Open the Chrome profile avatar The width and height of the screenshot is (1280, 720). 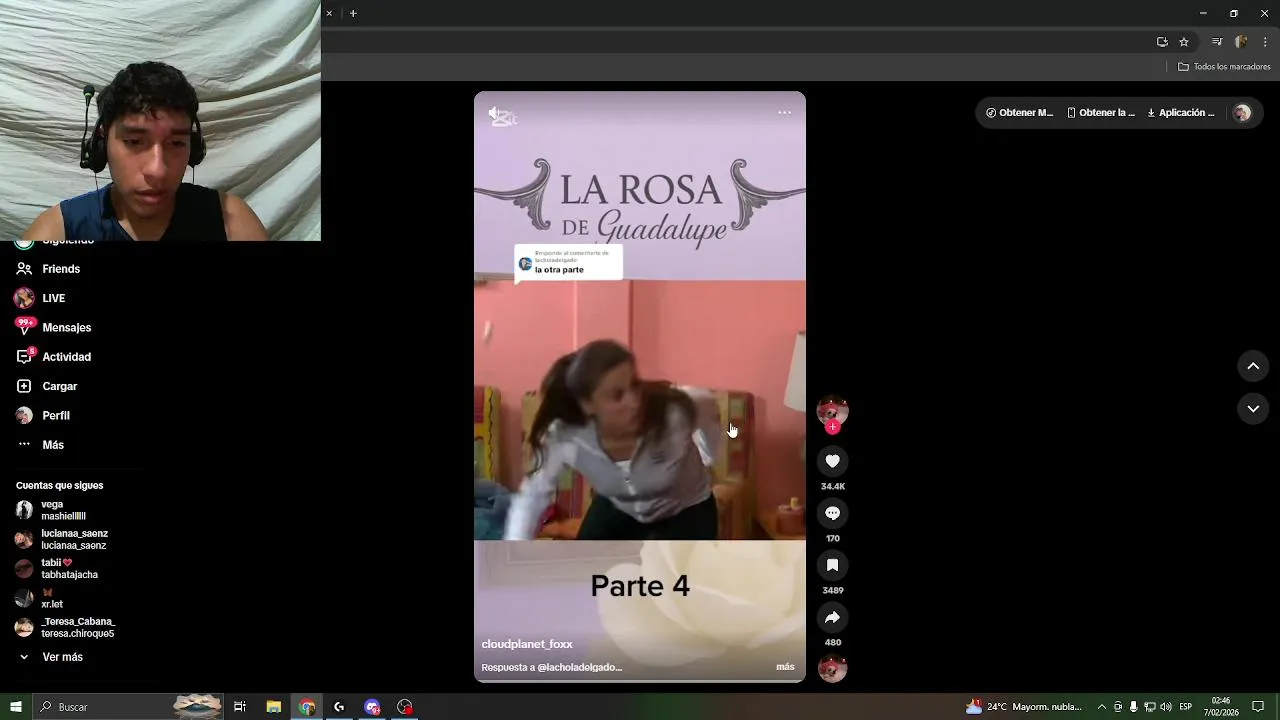(x=1241, y=42)
